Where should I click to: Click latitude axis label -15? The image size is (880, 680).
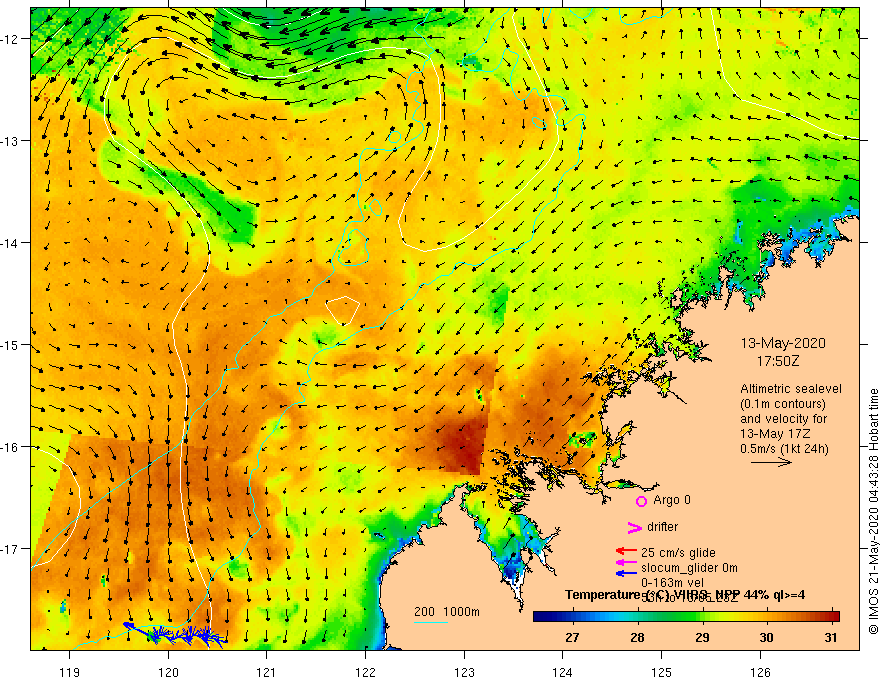point(10,344)
